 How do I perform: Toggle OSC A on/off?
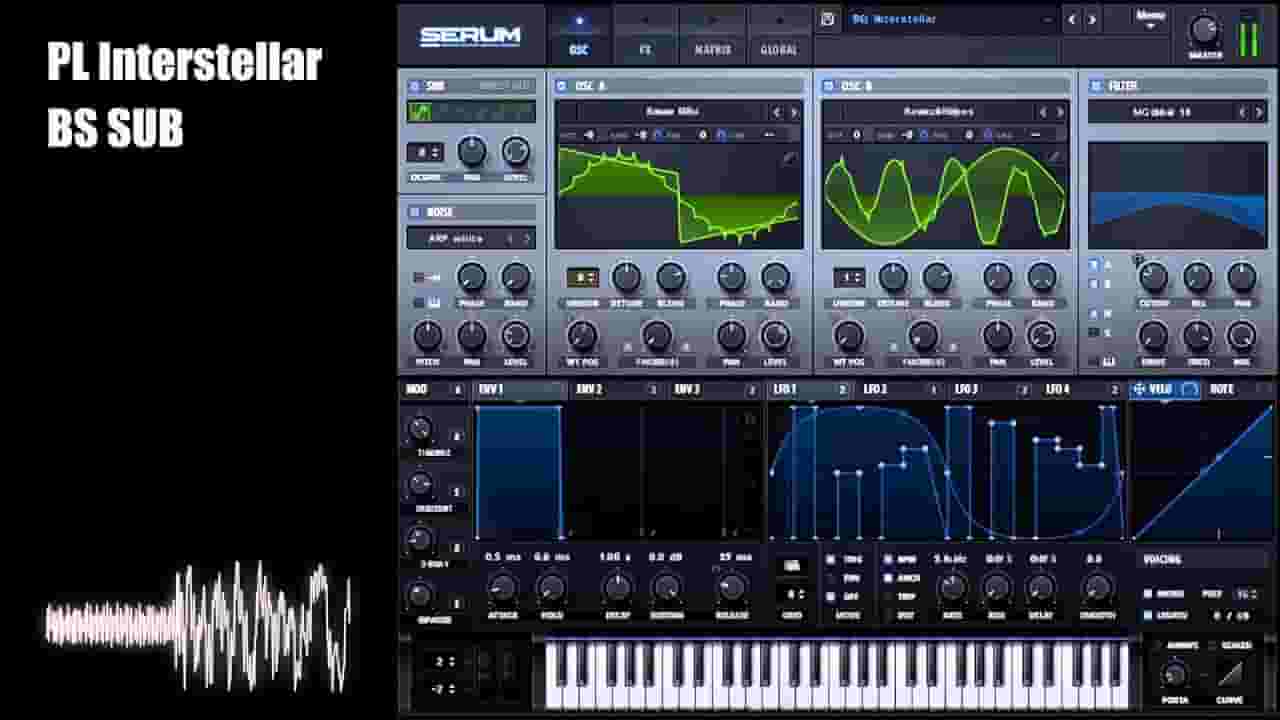[561, 86]
